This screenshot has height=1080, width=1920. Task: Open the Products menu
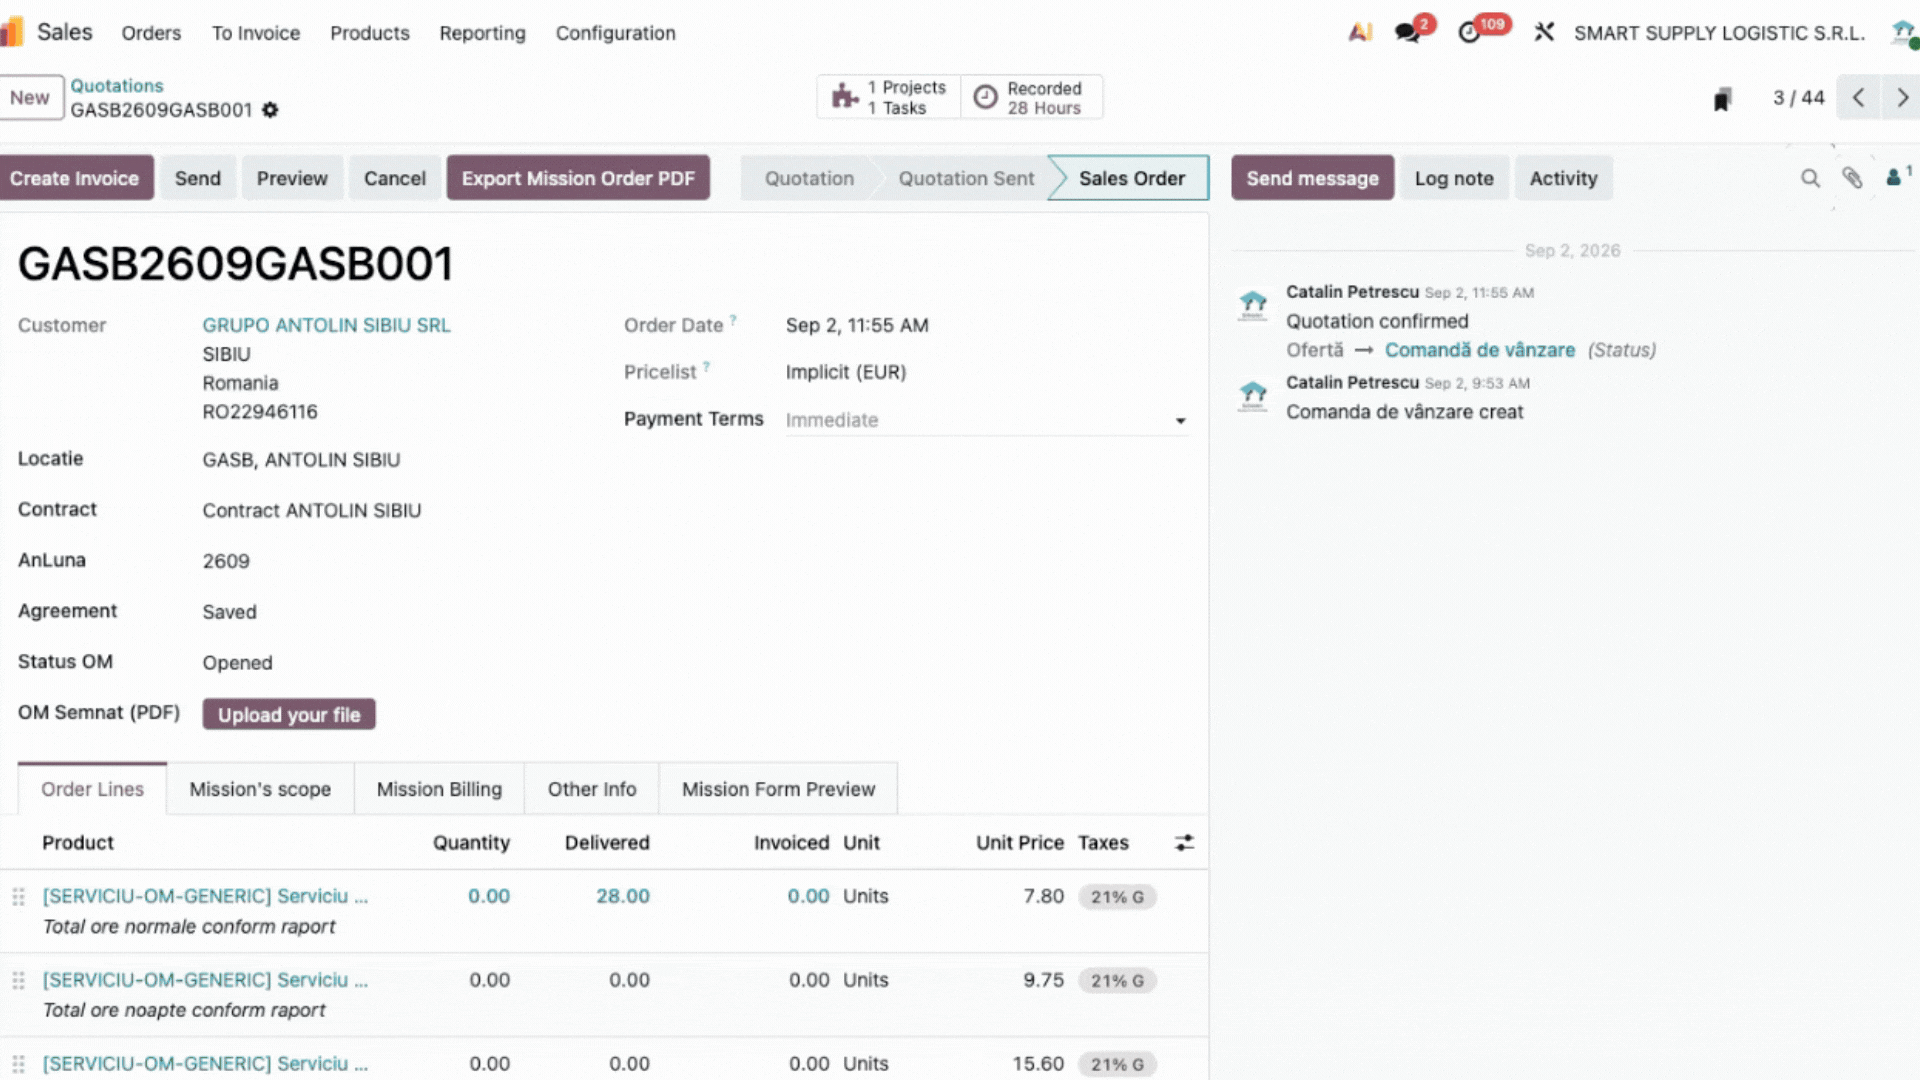[370, 33]
